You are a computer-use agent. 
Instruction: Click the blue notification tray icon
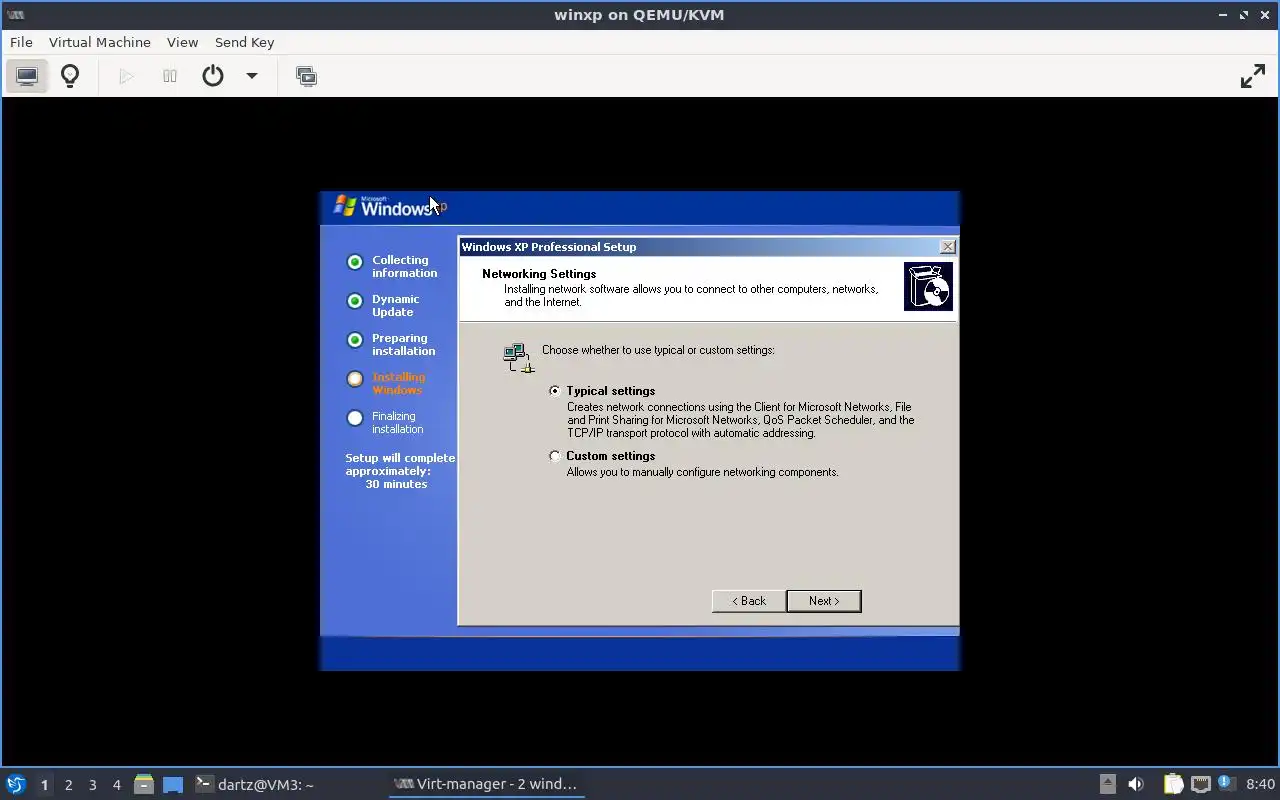coord(1226,783)
